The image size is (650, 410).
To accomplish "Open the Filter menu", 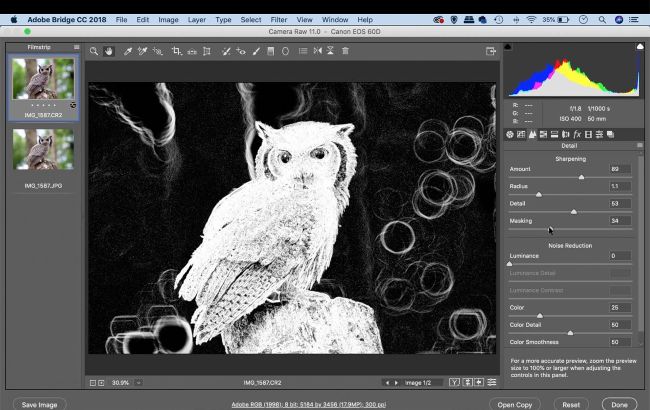I will point(278,19).
